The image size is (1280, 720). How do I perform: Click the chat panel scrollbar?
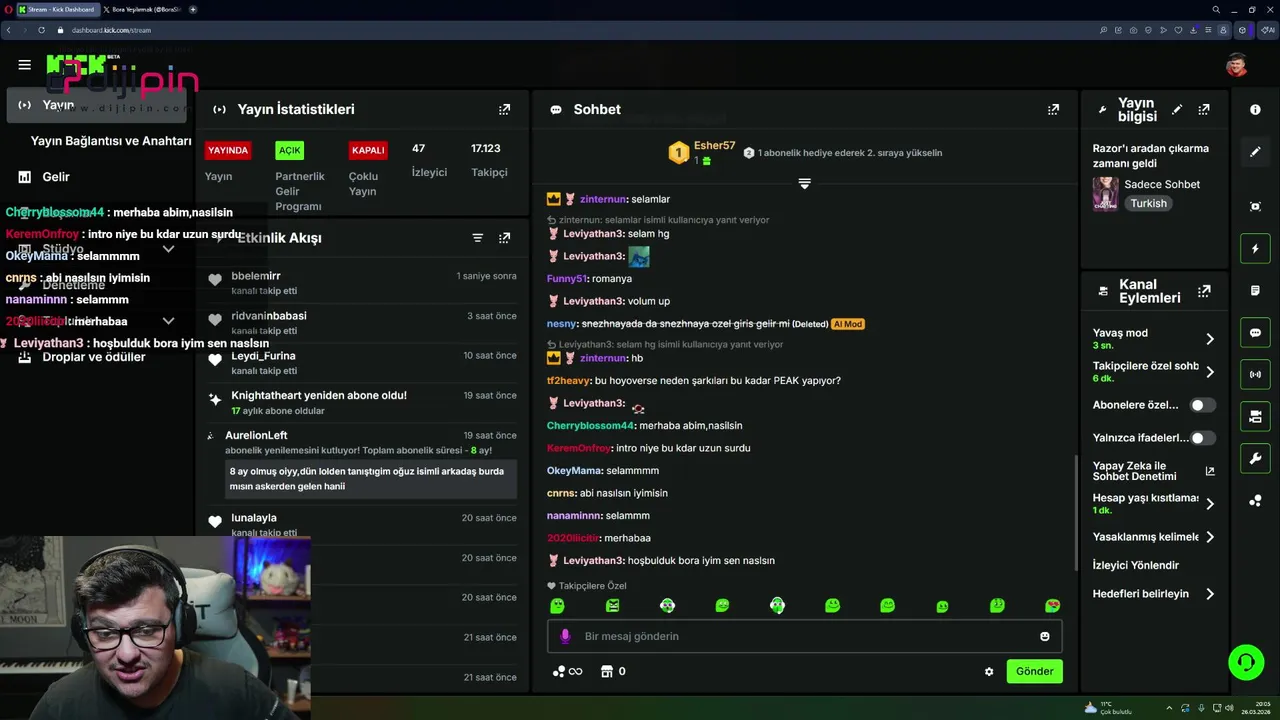1076,512
